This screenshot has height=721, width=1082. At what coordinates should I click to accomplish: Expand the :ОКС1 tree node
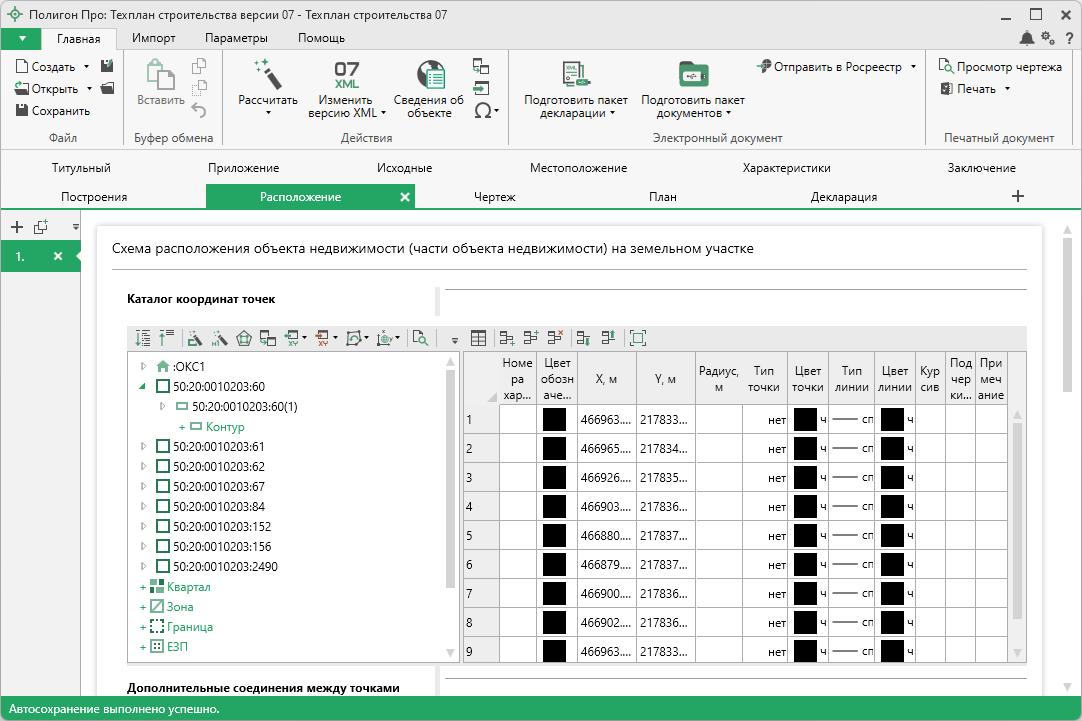143,366
